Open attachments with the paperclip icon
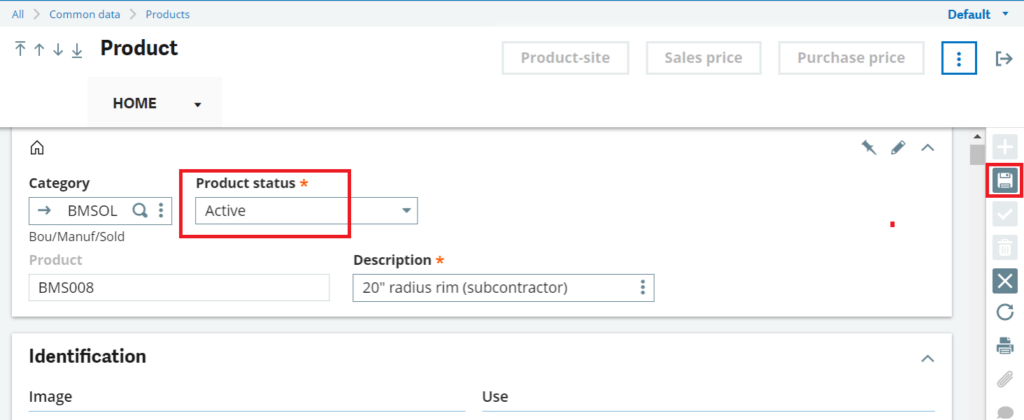 coord(1005,379)
